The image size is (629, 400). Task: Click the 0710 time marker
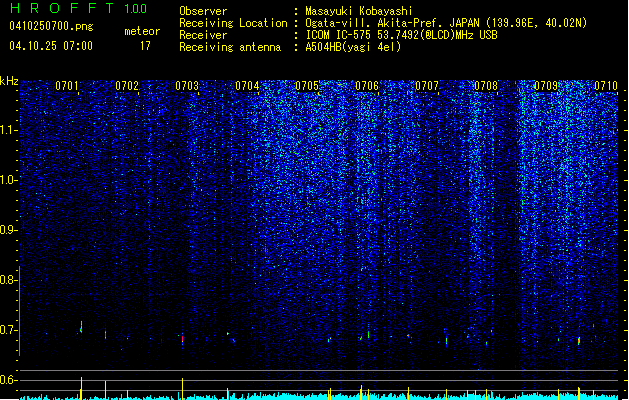click(606, 85)
